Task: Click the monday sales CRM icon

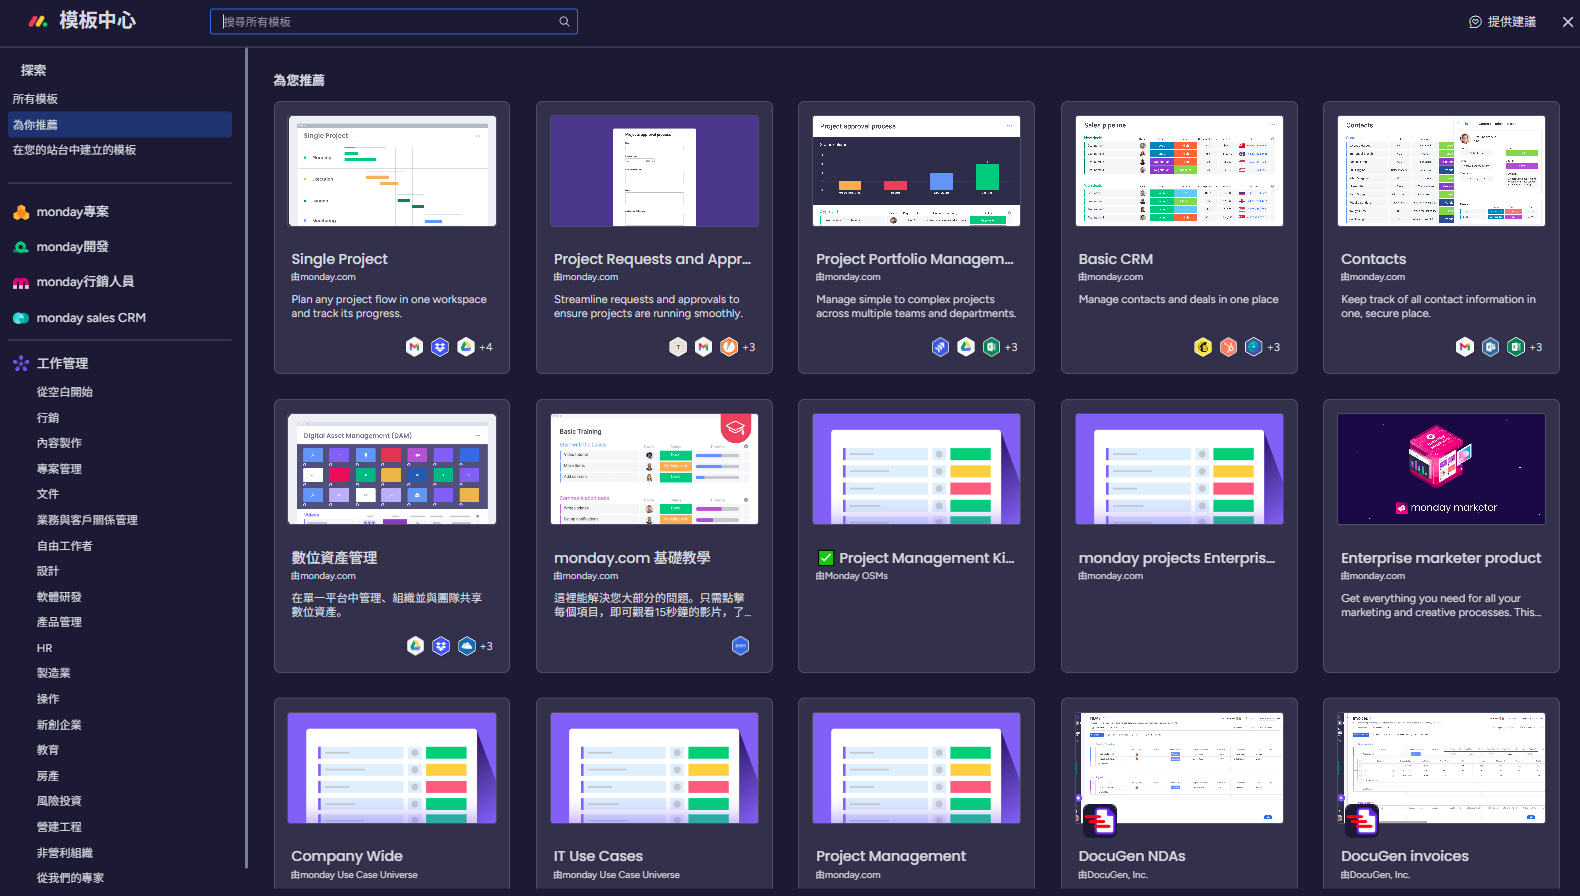Action: 21,318
